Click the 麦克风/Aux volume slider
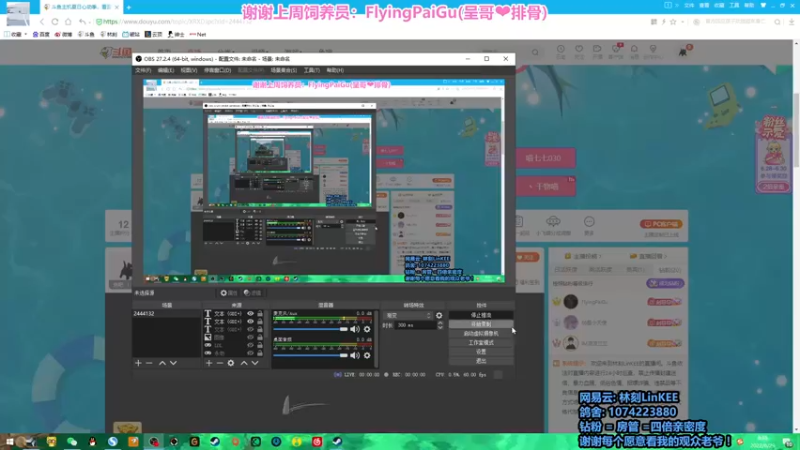The width and height of the screenshot is (800, 450). (310, 329)
